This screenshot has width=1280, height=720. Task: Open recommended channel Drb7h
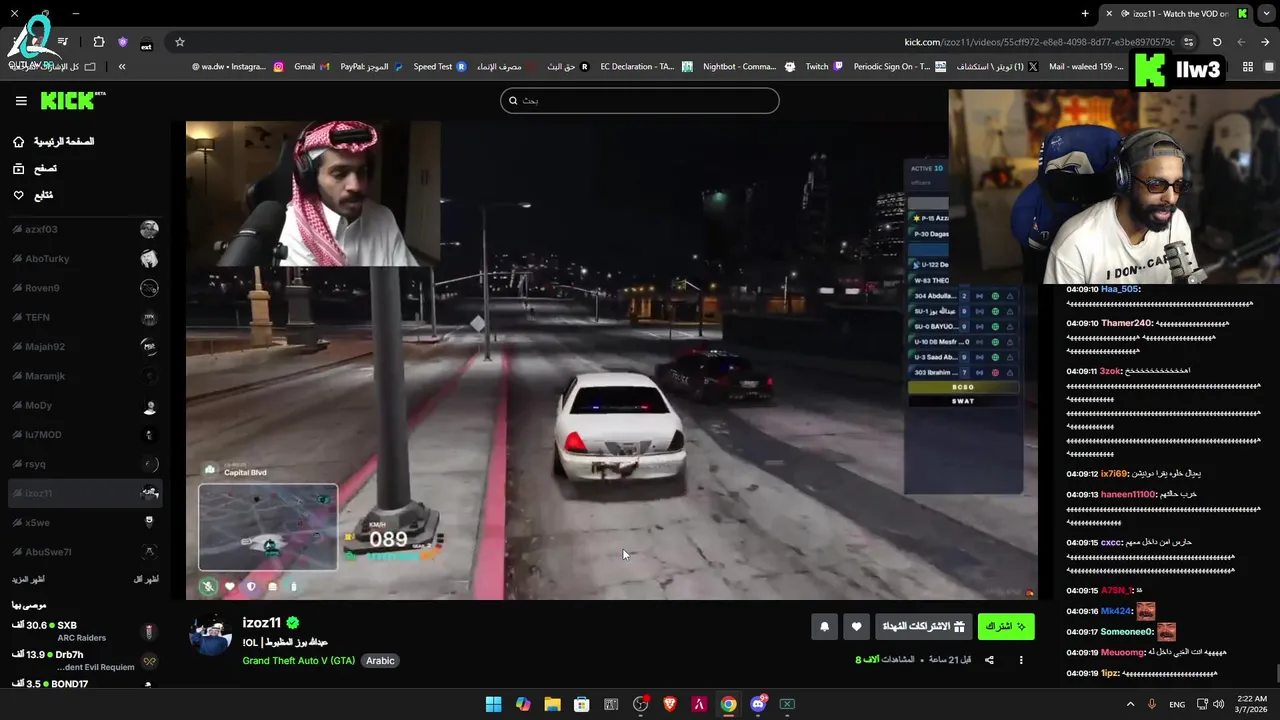coord(85,660)
